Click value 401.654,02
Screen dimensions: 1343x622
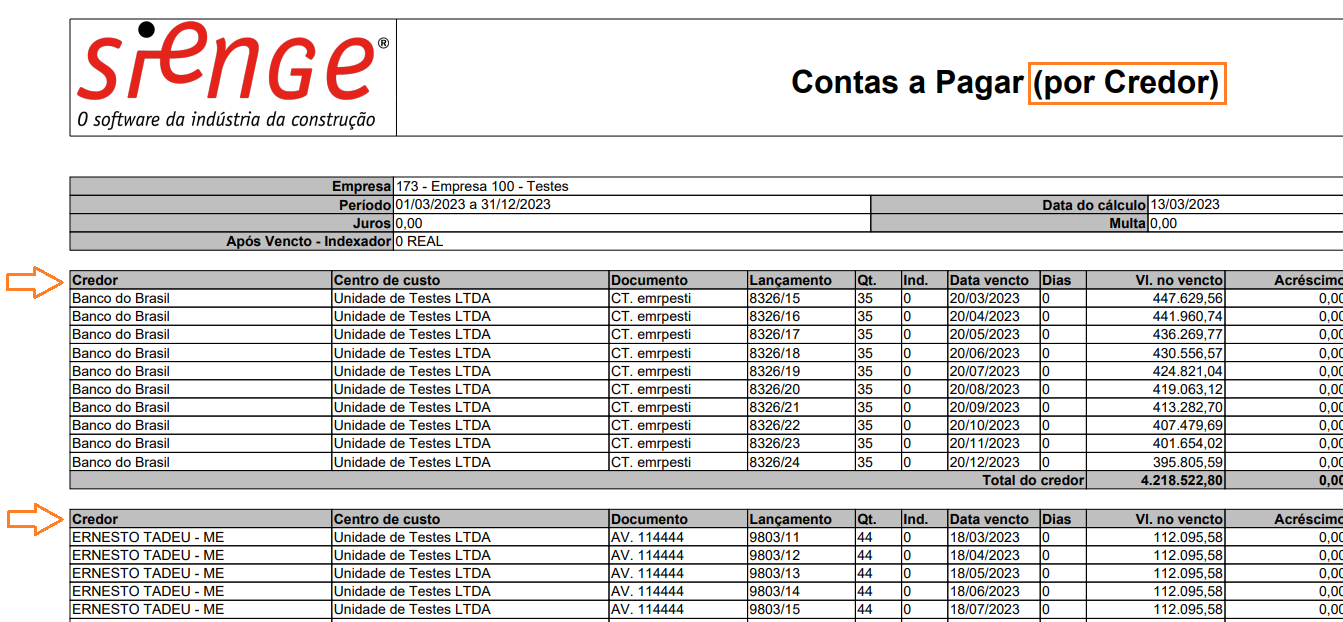click(1188, 443)
